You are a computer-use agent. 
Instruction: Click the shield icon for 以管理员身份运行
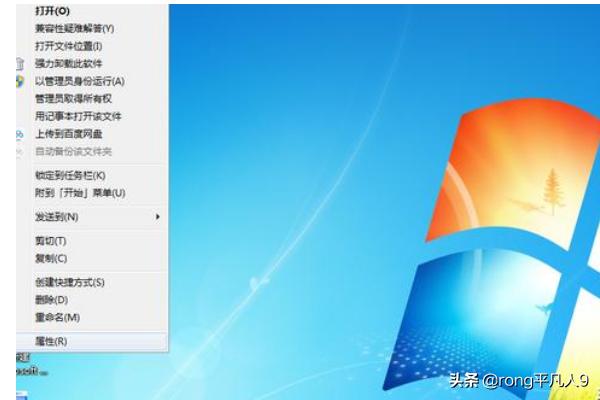pos(19,81)
